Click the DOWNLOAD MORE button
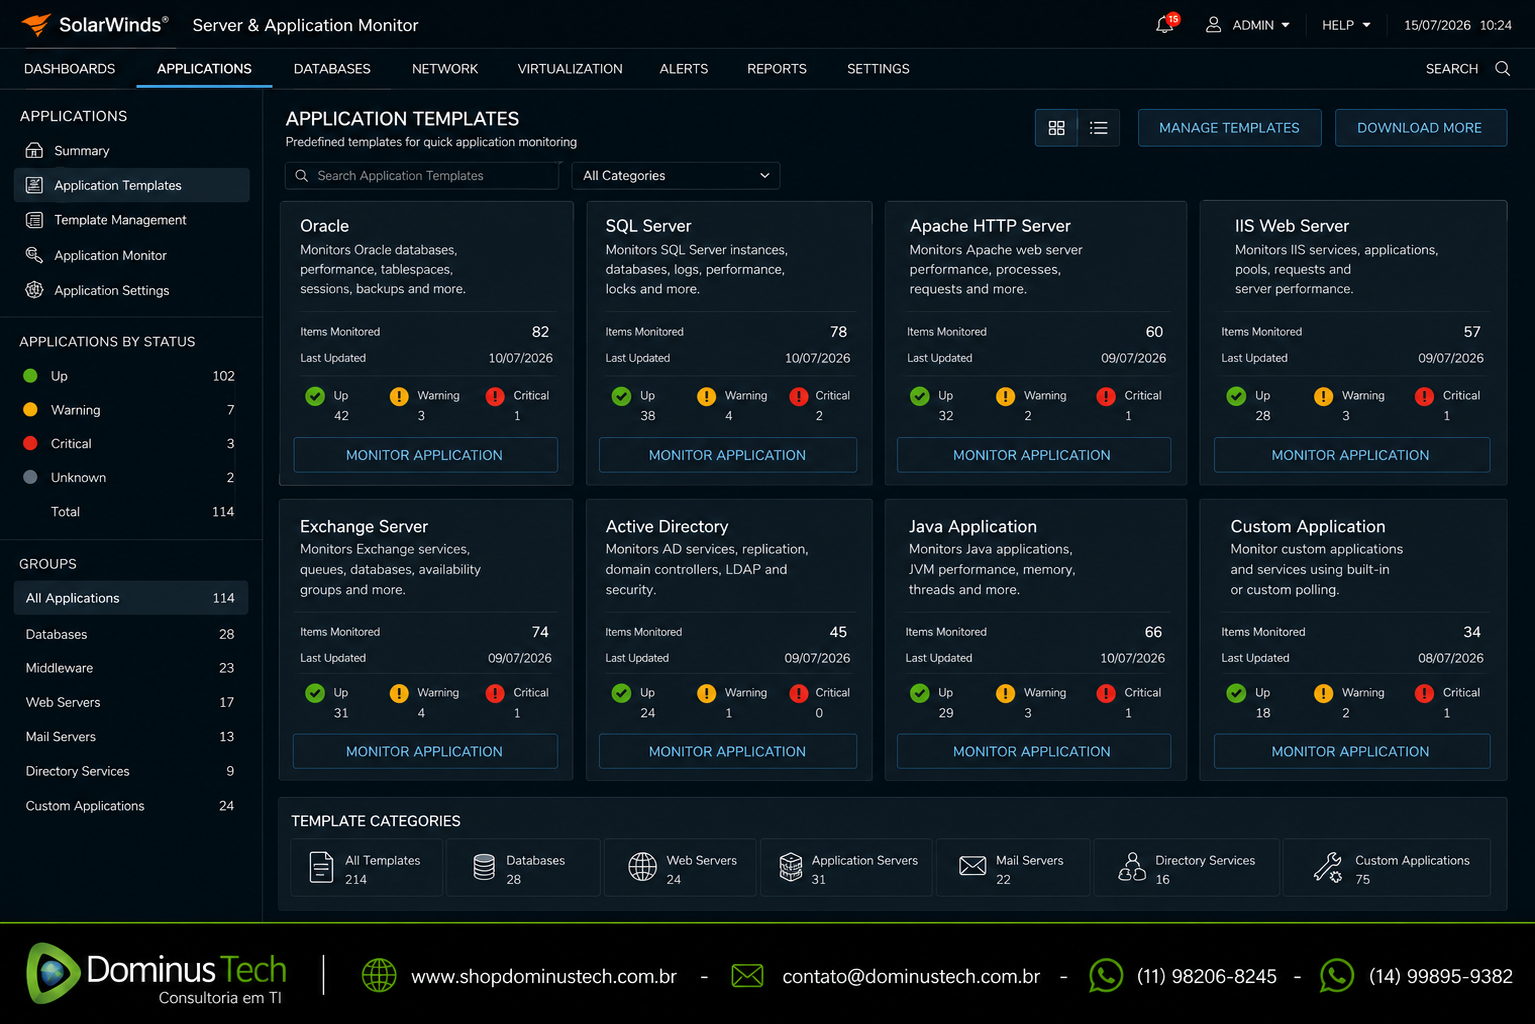Image resolution: width=1535 pixels, height=1024 pixels. [x=1420, y=128]
